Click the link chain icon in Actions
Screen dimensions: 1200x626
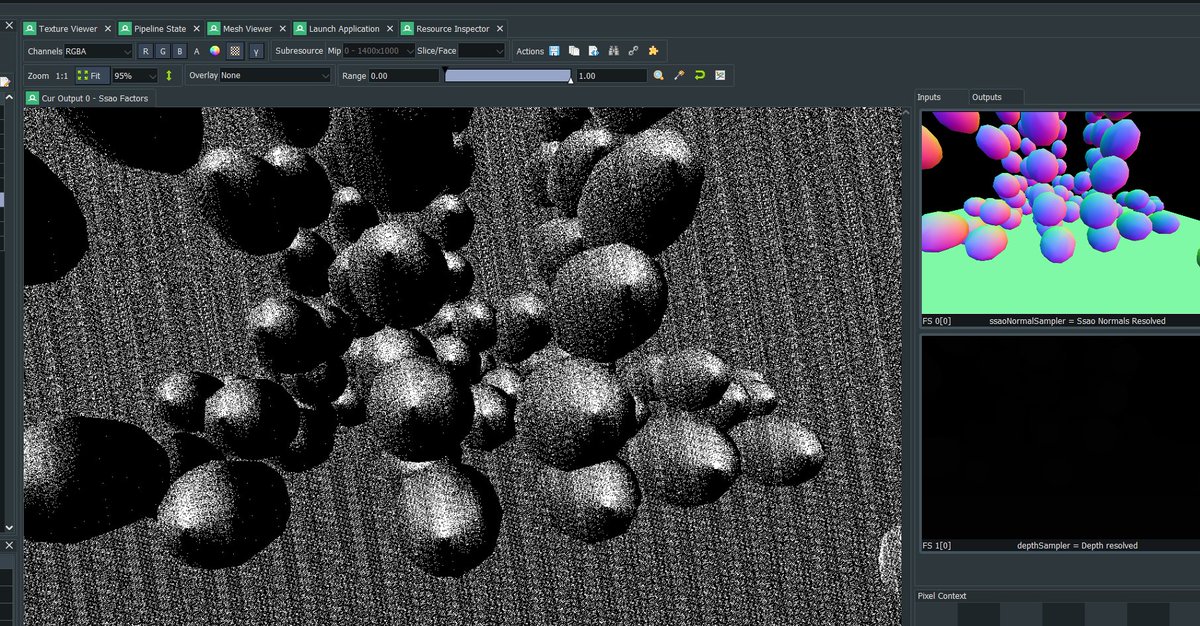click(633, 50)
